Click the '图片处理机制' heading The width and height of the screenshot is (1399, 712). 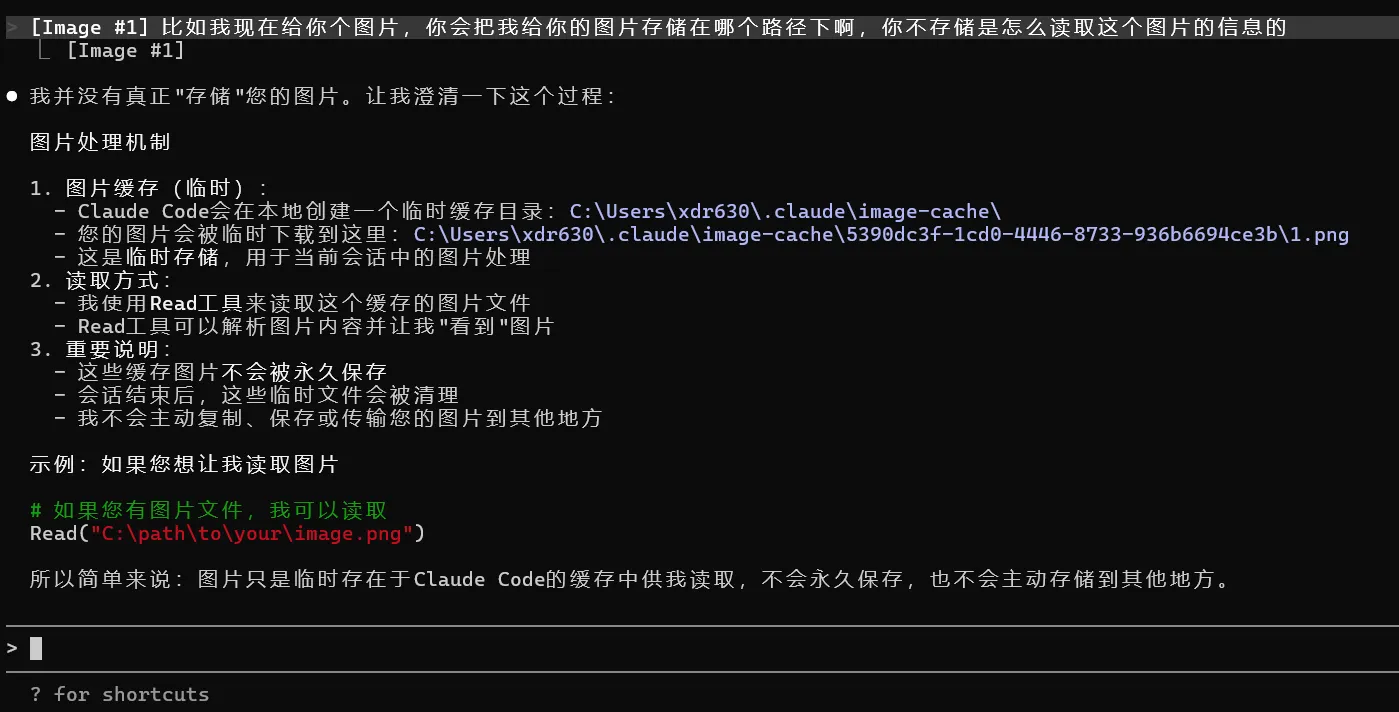click(100, 142)
